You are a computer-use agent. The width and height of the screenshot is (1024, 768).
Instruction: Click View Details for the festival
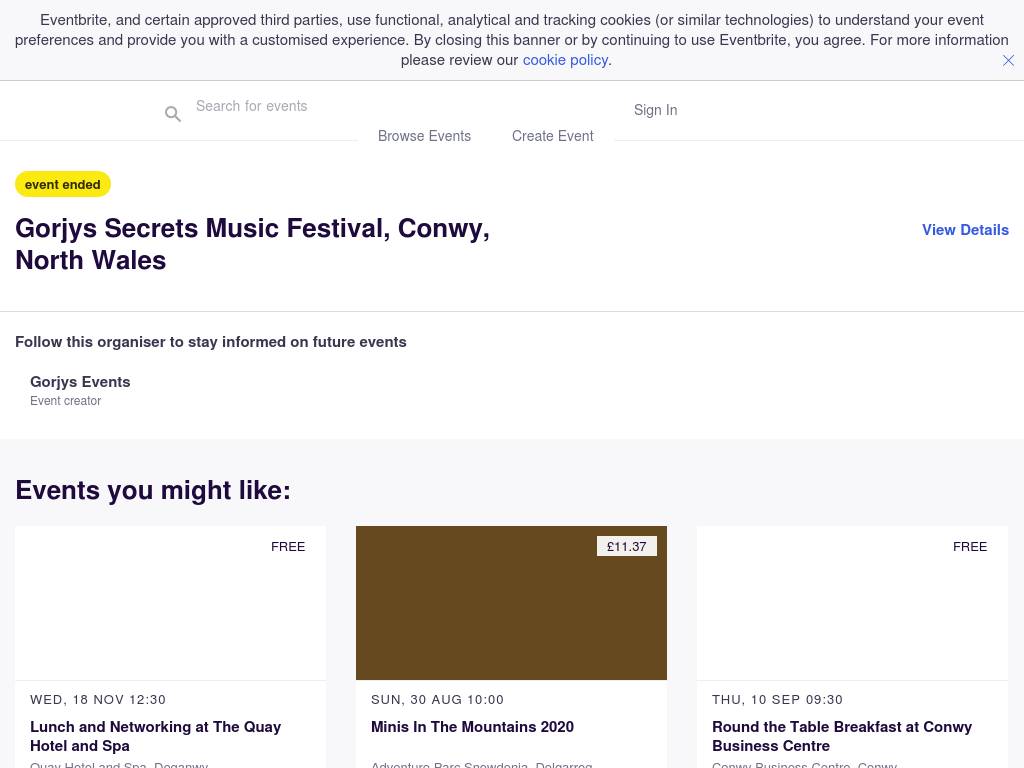[965, 230]
